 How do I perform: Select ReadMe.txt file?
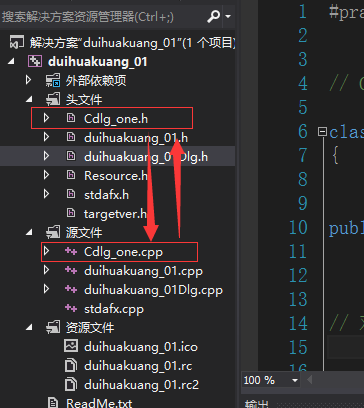(x=99, y=403)
